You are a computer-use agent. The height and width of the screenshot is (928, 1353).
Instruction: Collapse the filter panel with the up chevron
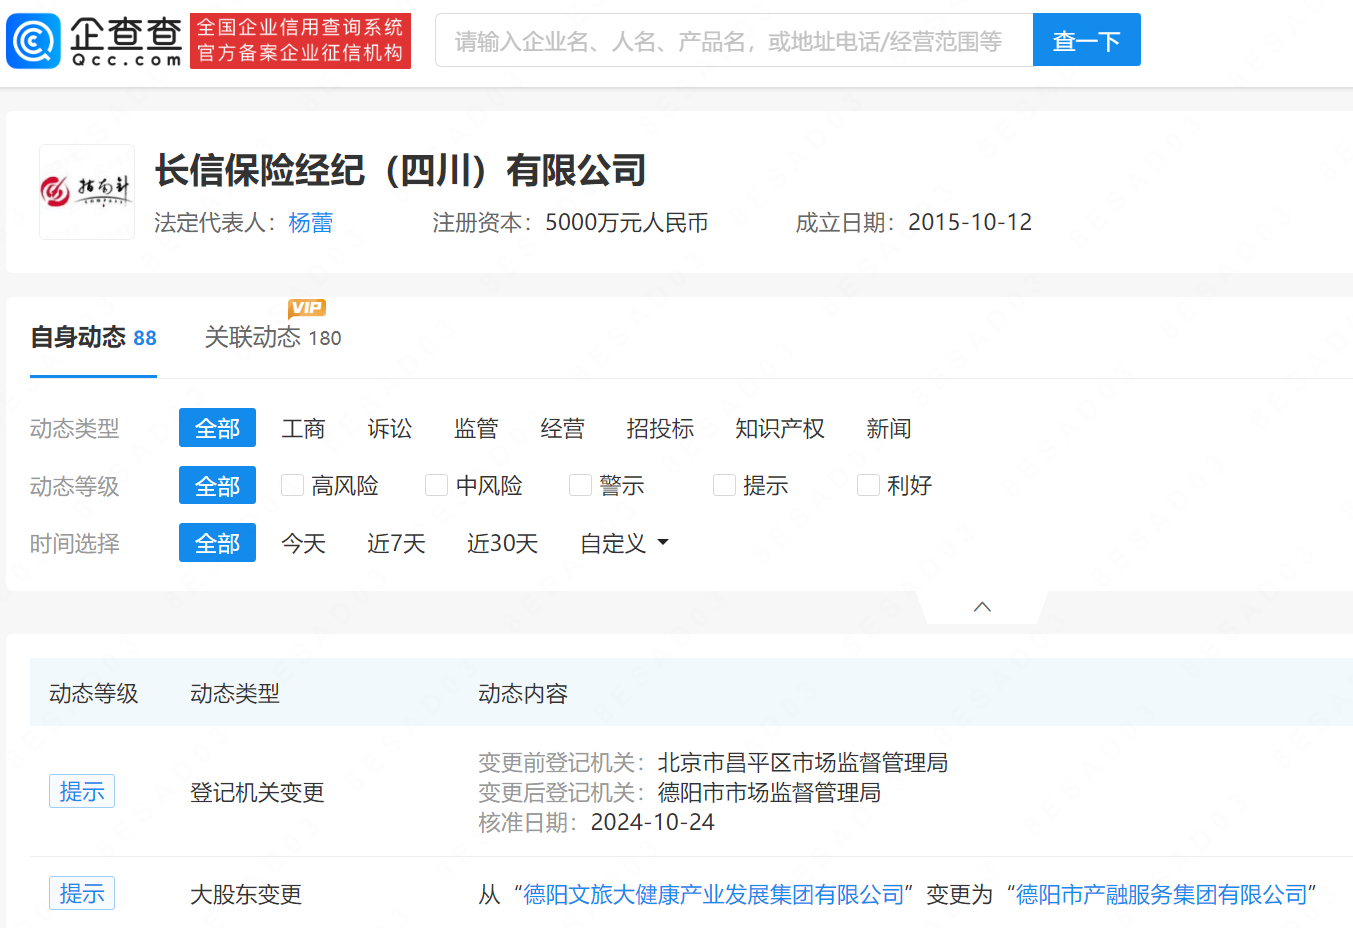pyautogui.click(x=982, y=607)
